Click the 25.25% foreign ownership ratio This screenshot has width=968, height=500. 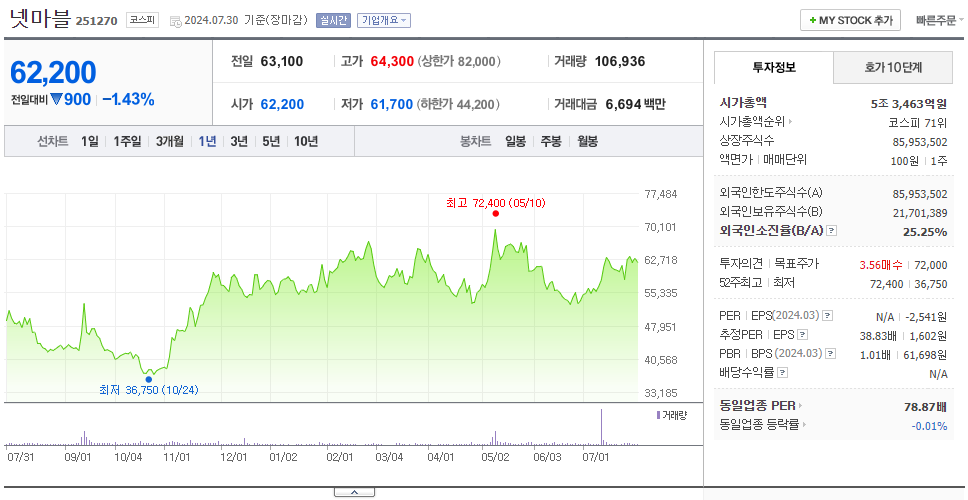pyautogui.click(x=926, y=232)
